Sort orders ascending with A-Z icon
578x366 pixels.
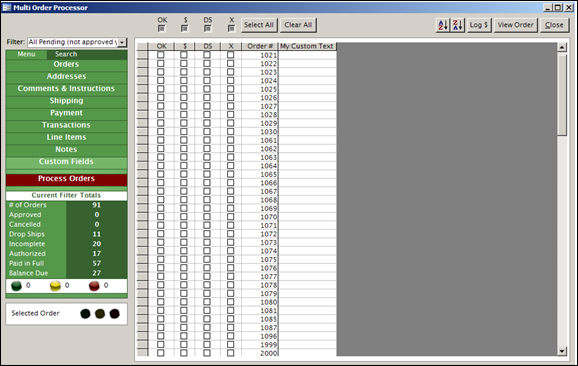pos(443,25)
